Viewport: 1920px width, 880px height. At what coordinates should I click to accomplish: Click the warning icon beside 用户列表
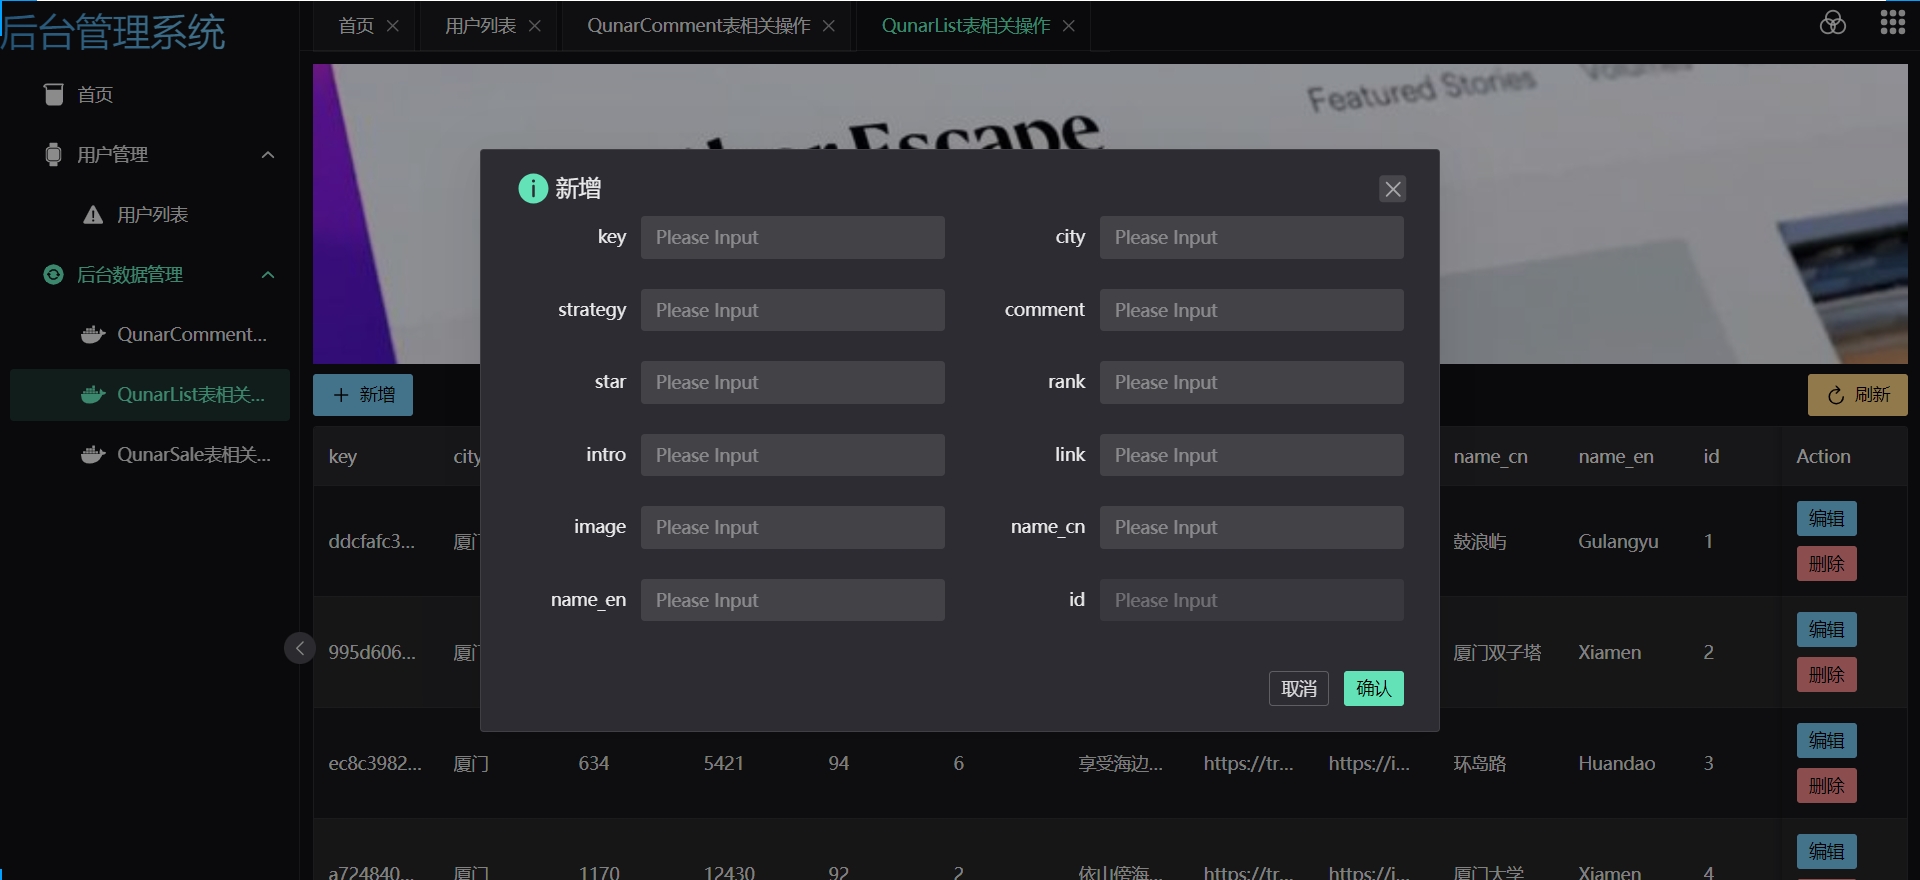(x=93, y=214)
